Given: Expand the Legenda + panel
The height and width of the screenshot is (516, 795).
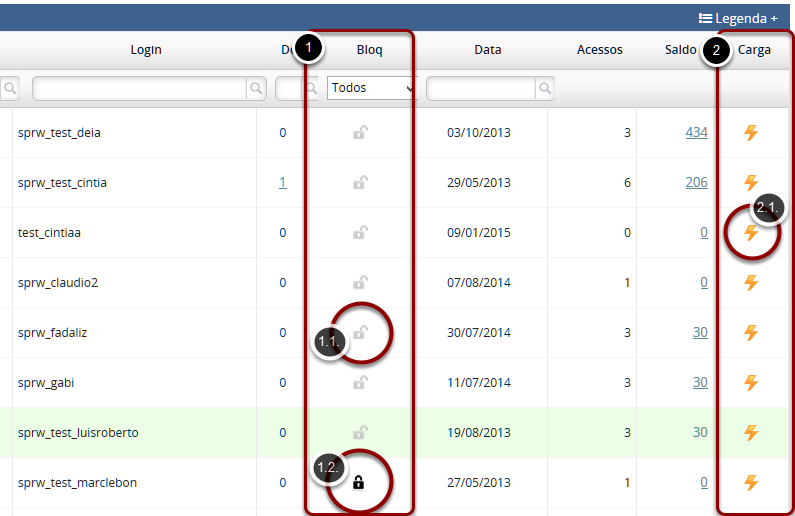Looking at the screenshot, I should (737, 18).
